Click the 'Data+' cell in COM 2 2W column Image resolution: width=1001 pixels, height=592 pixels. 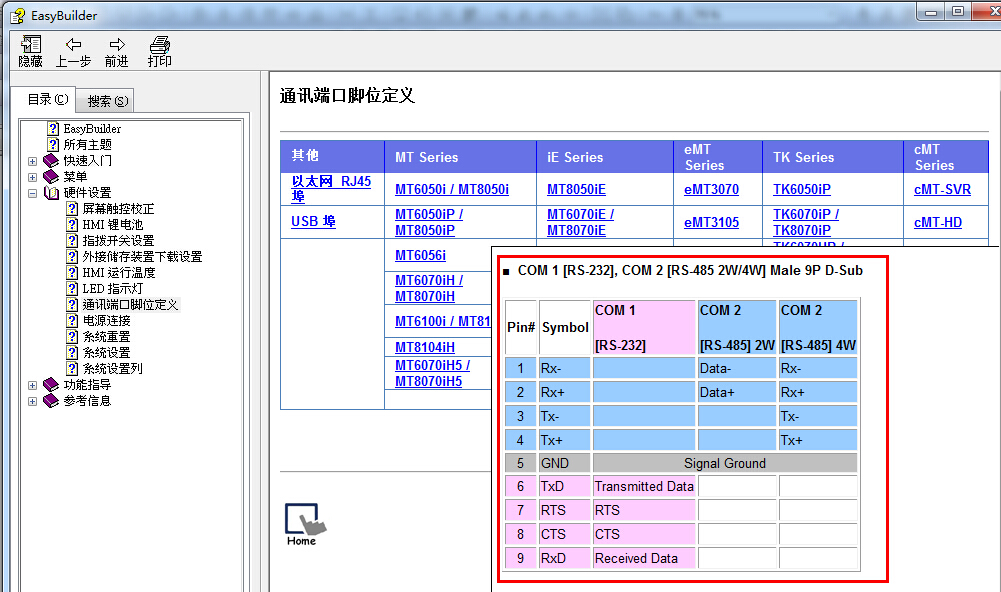pyautogui.click(x=737, y=392)
